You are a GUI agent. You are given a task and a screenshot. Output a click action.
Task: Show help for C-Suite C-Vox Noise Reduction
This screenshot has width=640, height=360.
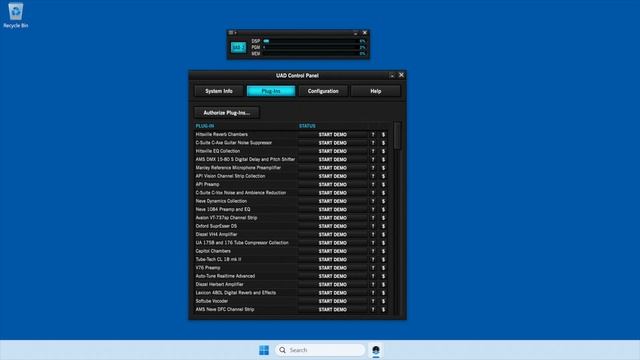[373, 193]
